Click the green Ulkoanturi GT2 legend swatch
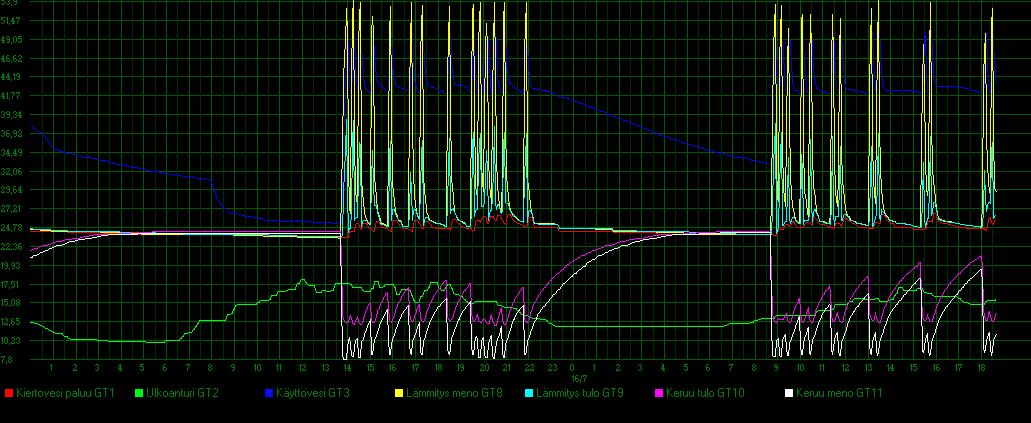This screenshot has width=1031, height=423. pos(139,393)
